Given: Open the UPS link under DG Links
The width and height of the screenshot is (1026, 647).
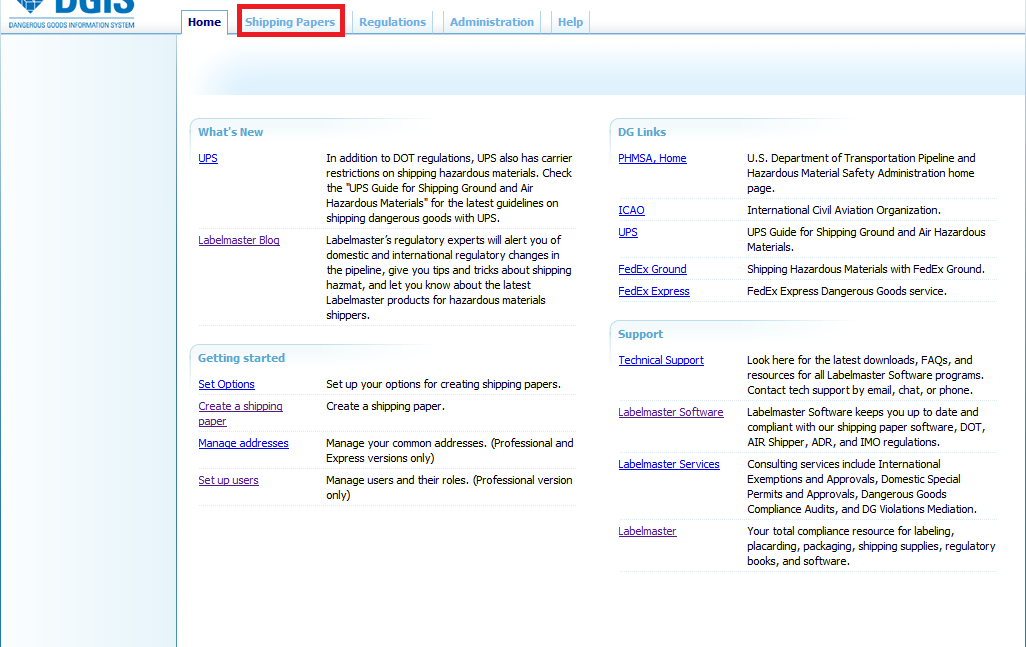Looking at the screenshot, I should tap(628, 232).
